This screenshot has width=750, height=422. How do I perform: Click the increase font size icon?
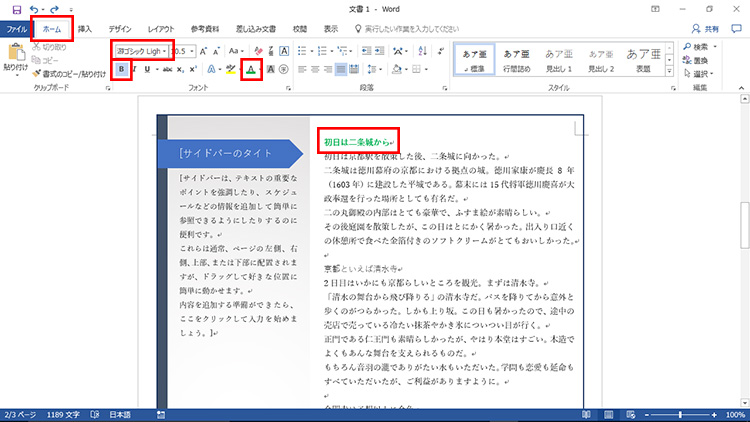(x=203, y=50)
